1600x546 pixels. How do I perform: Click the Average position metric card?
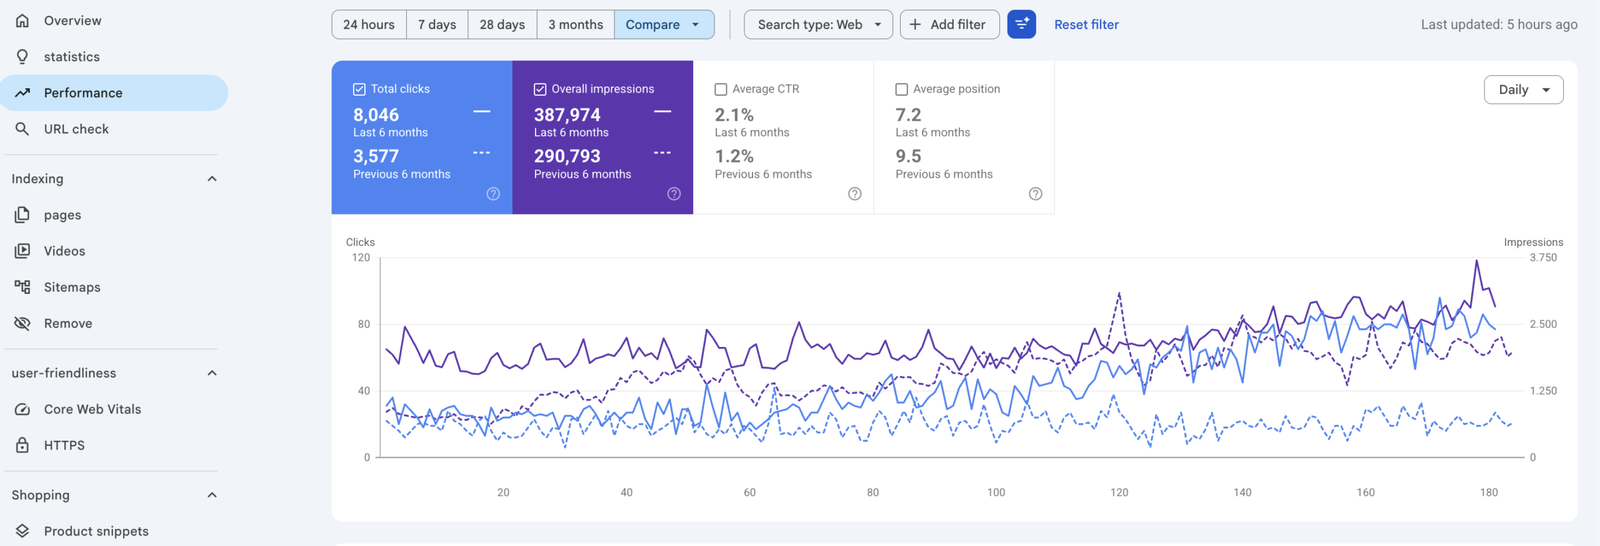964,137
